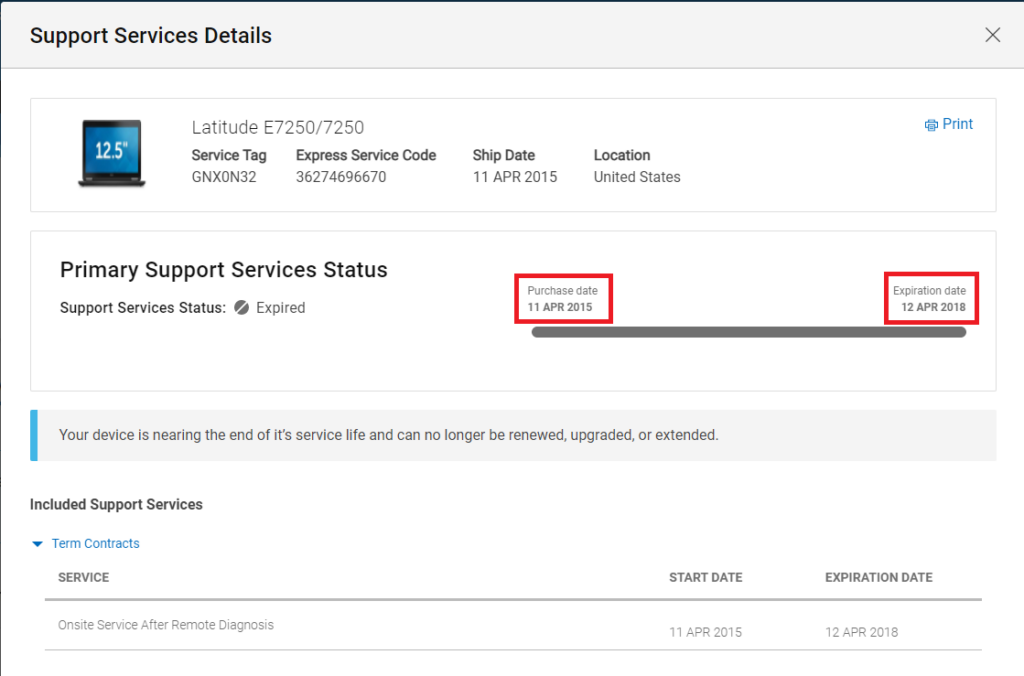Click the United States location text
The height and width of the screenshot is (676, 1024).
pyautogui.click(x=637, y=177)
